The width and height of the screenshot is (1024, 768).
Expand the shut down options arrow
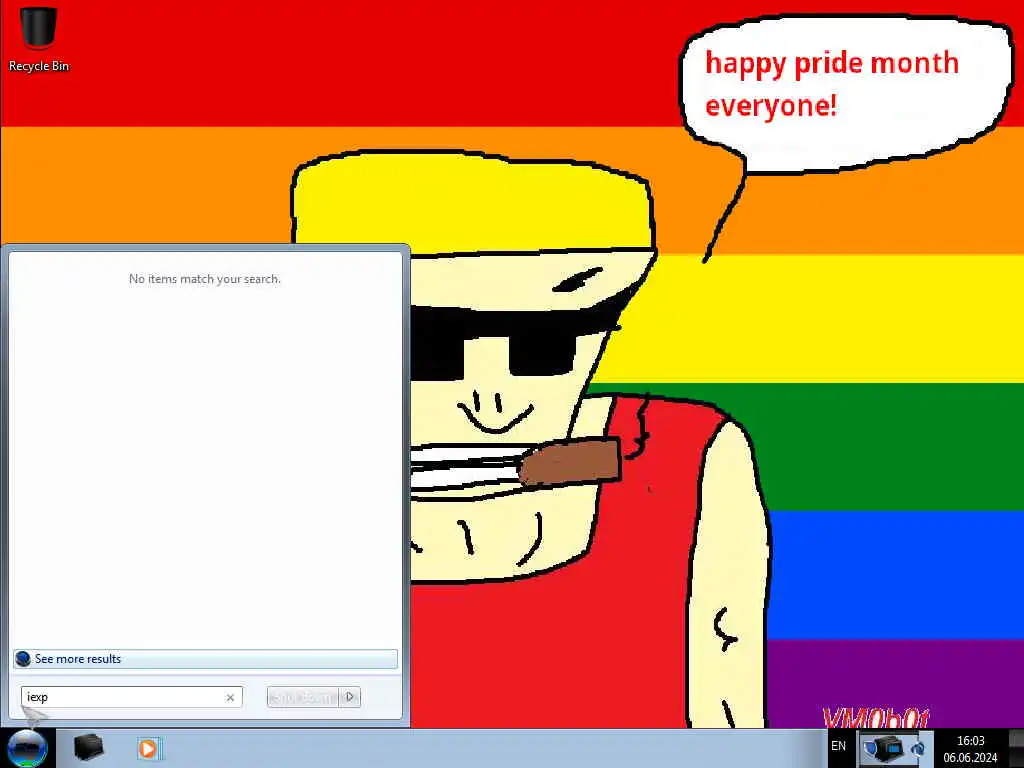pos(350,697)
